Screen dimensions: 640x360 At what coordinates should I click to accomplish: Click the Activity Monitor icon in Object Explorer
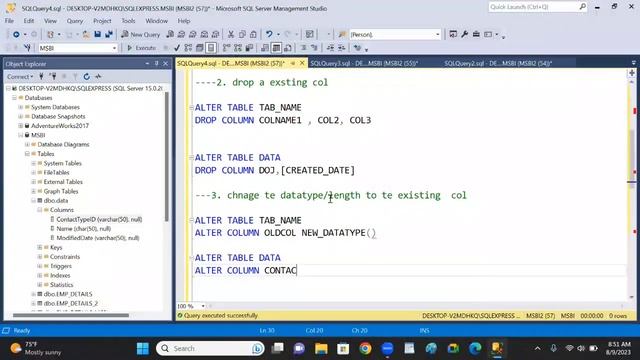[x=98, y=76]
